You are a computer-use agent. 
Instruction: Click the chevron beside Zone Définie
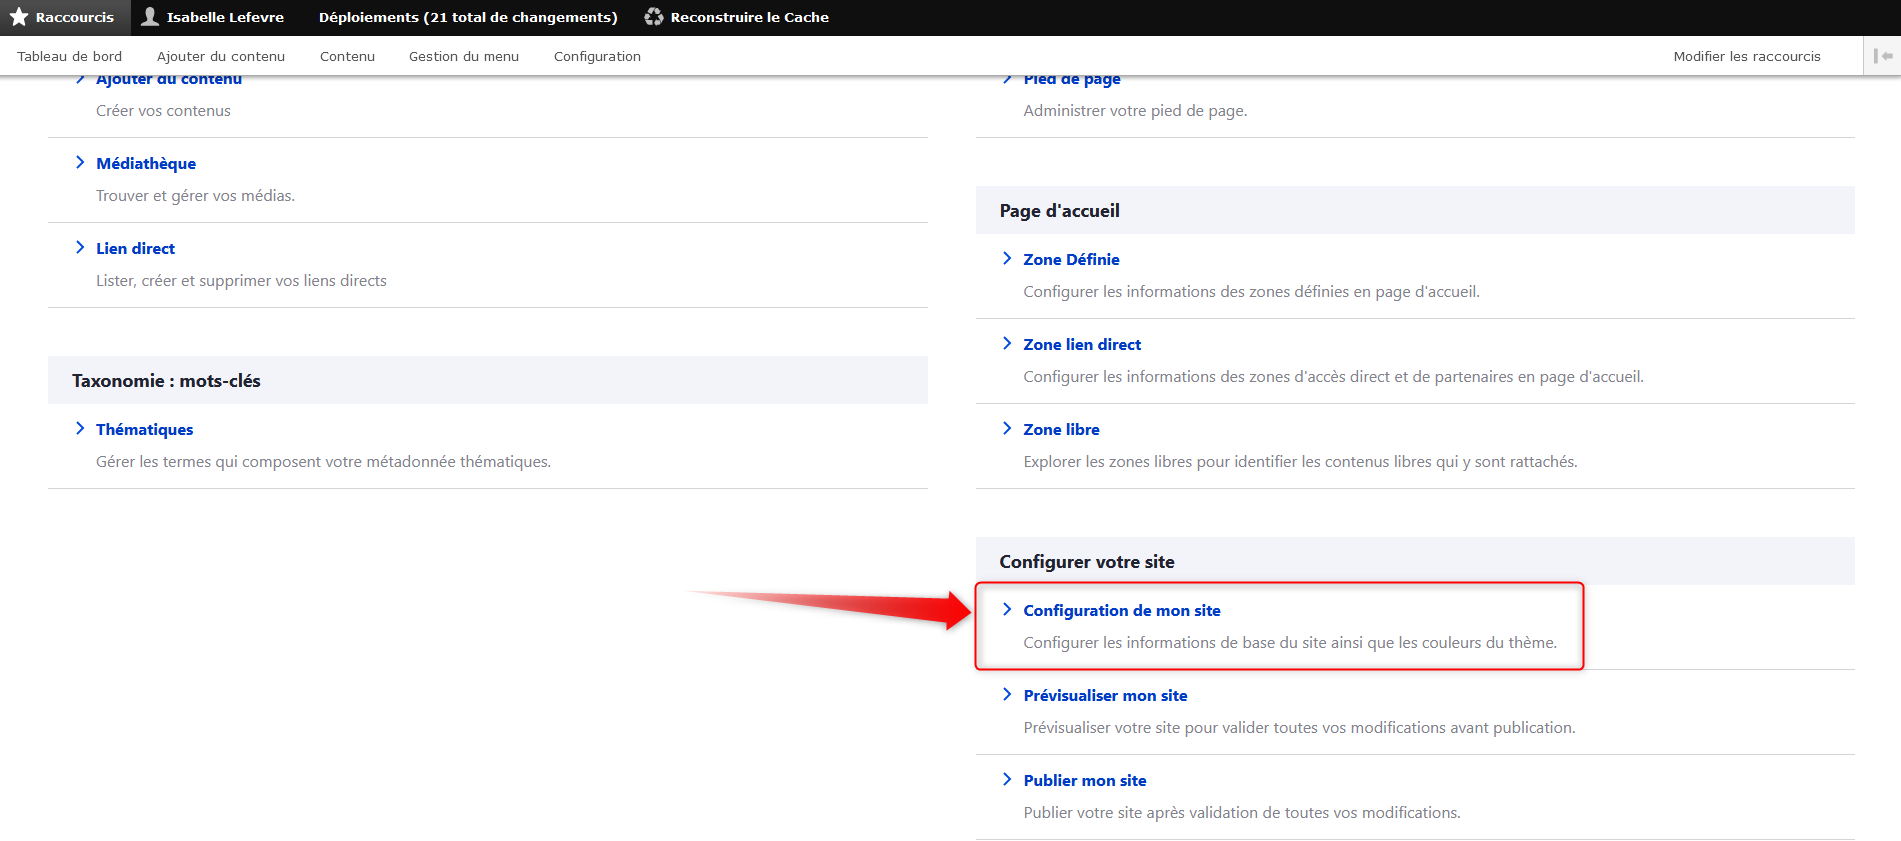pyautogui.click(x=1007, y=259)
